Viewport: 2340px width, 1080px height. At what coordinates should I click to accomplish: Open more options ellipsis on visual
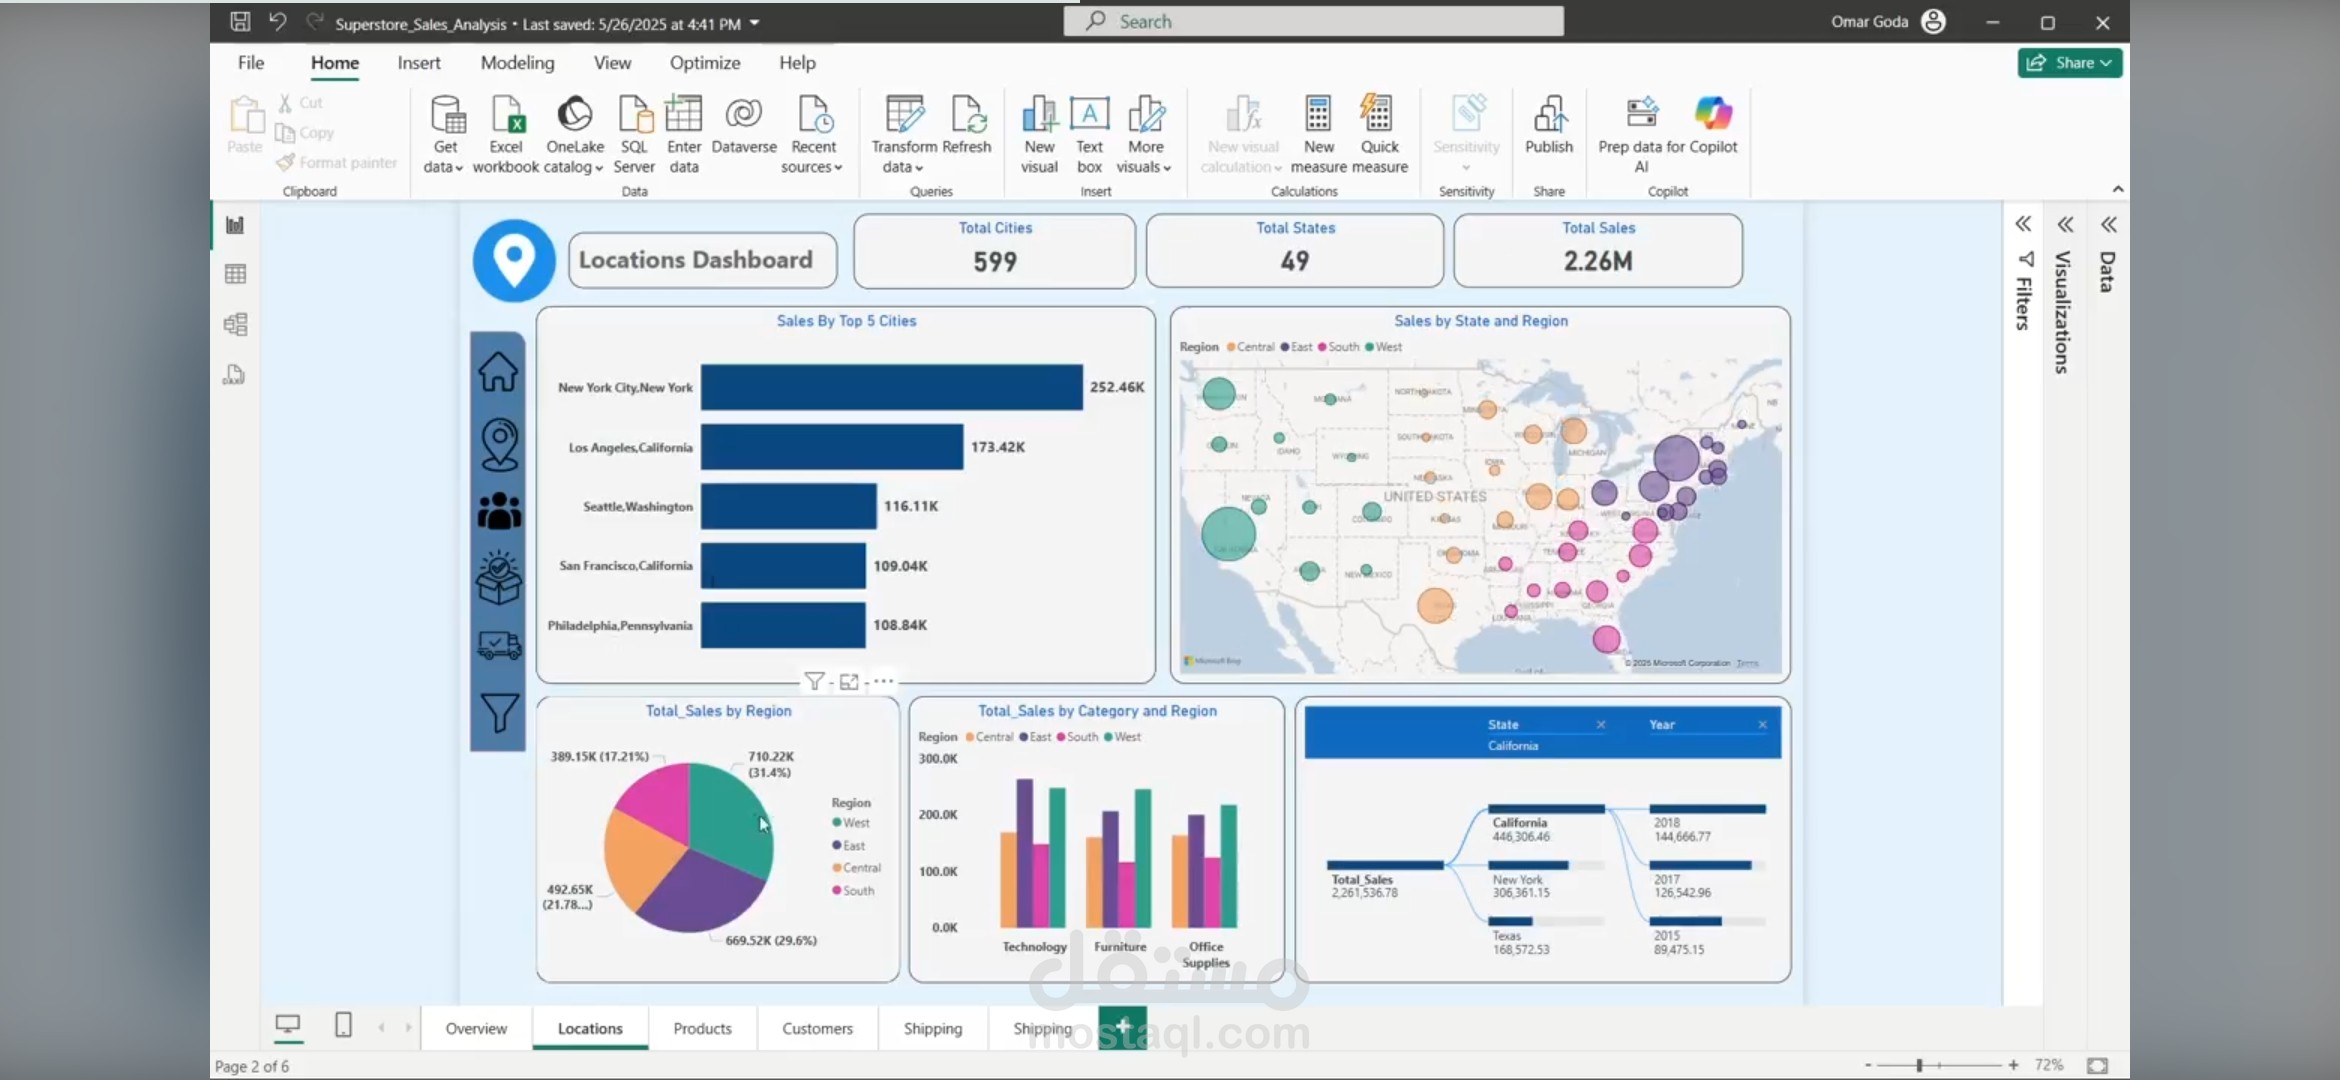(883, 682)
